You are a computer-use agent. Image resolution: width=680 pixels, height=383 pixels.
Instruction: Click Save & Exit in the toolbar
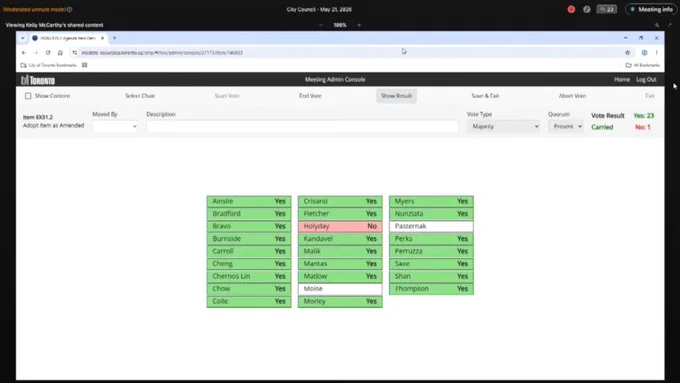(485, 96)
